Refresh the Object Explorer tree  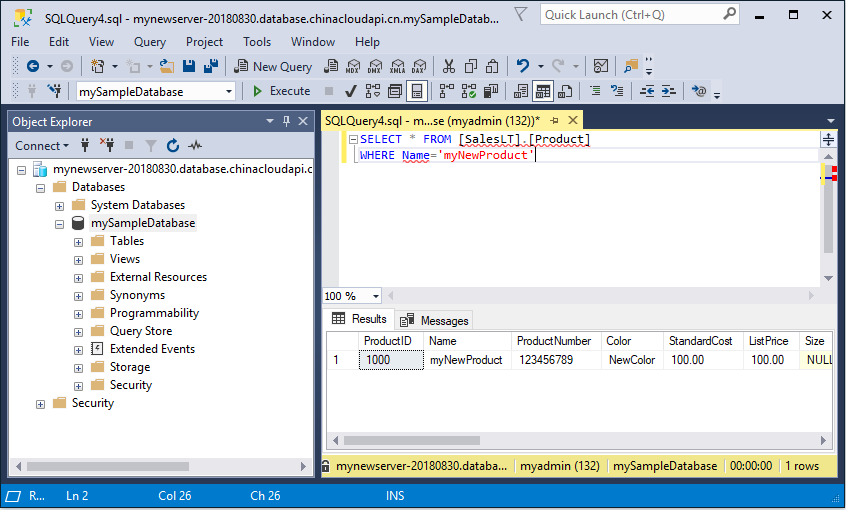(x=173, y=145)
